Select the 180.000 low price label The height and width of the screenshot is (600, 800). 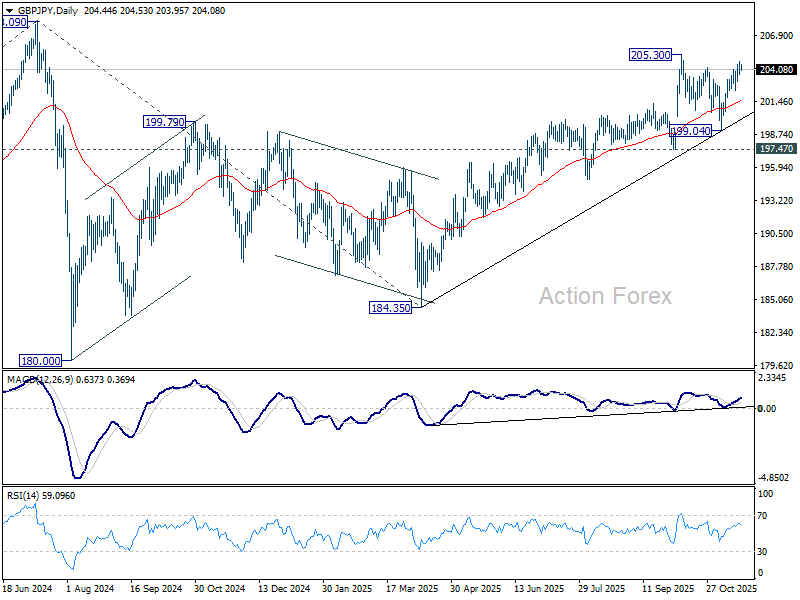[x=40, y=361]
